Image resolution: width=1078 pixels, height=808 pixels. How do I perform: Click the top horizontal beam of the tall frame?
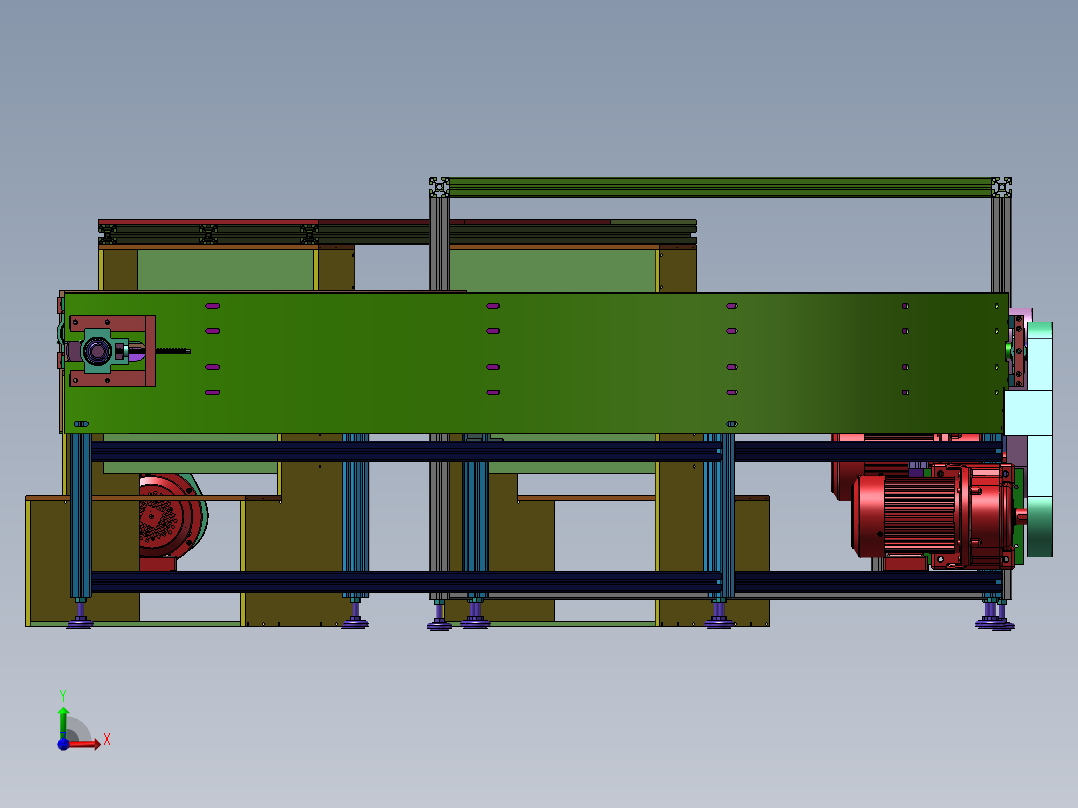pyautogui.click(x=720, y=187)
